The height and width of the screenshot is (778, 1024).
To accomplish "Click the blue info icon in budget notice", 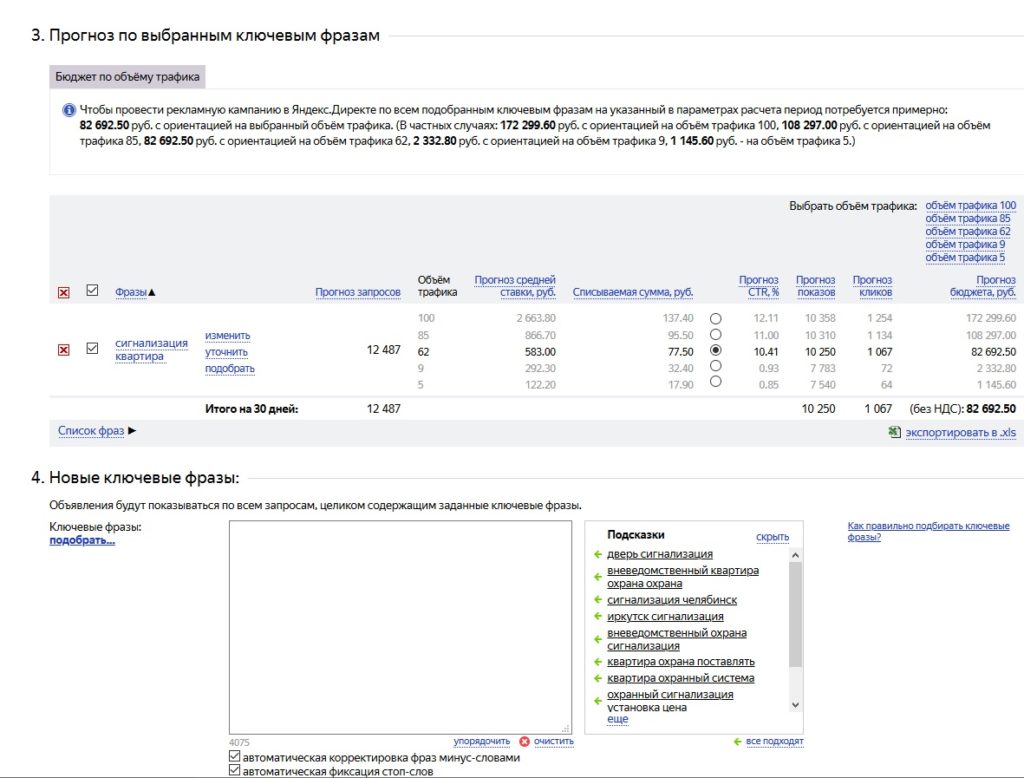I will (69, 110).
